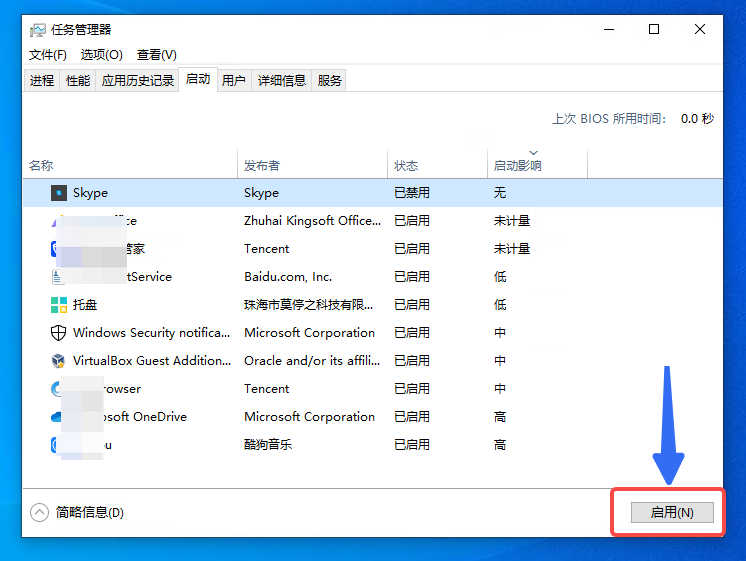746x561 pixels.
Task: Switch to the 应用历史记录 tab
Action: pyautogui.click(x=137, y=80)
